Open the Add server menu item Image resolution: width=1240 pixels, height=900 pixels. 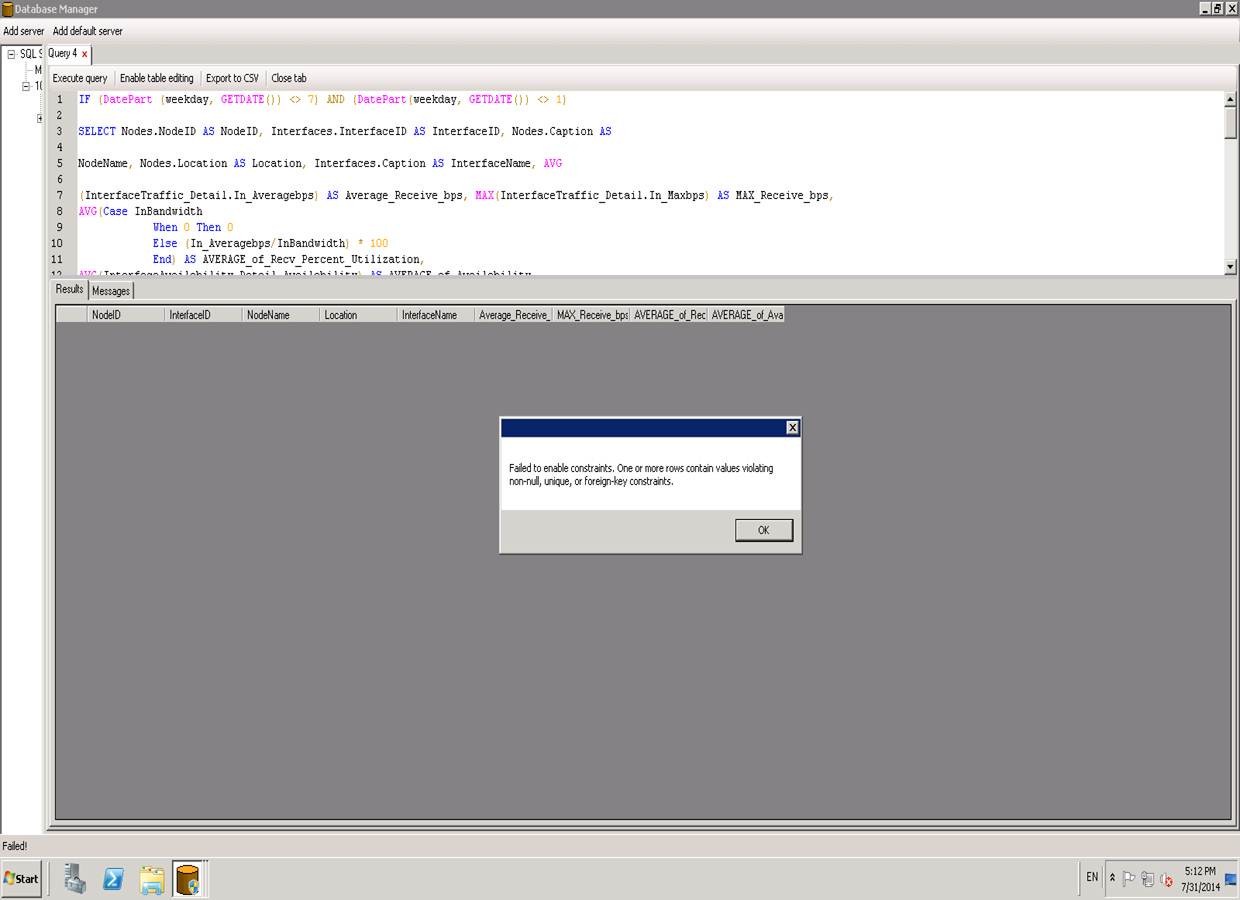point(24,31)
